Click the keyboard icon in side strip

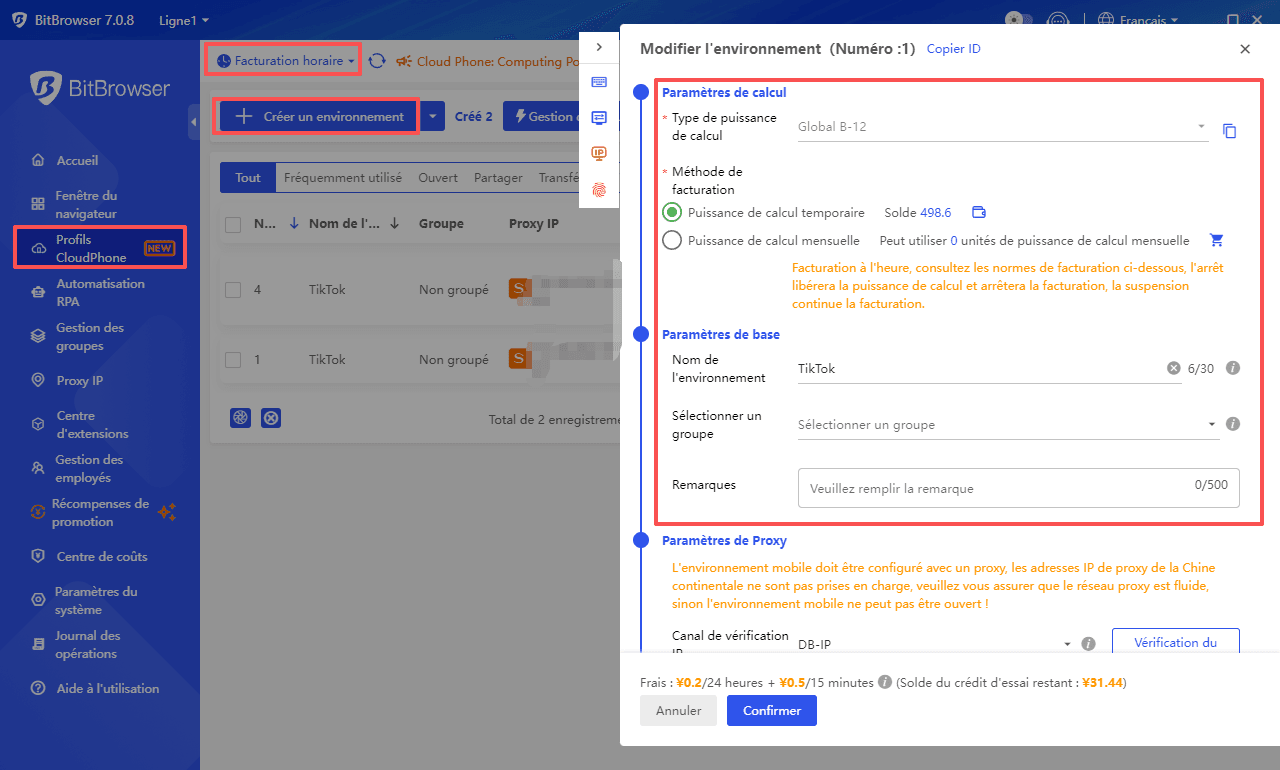pyautogui.click(x=599, y=82)
